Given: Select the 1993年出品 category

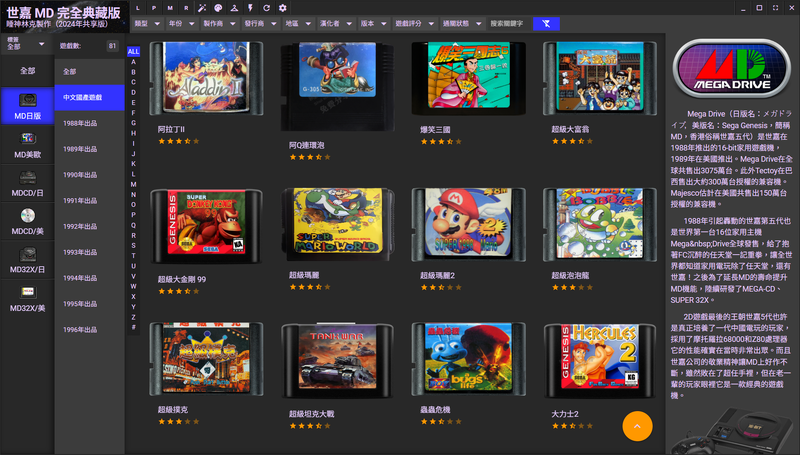Looking at the screenshot, I should (x=90, y=252).
